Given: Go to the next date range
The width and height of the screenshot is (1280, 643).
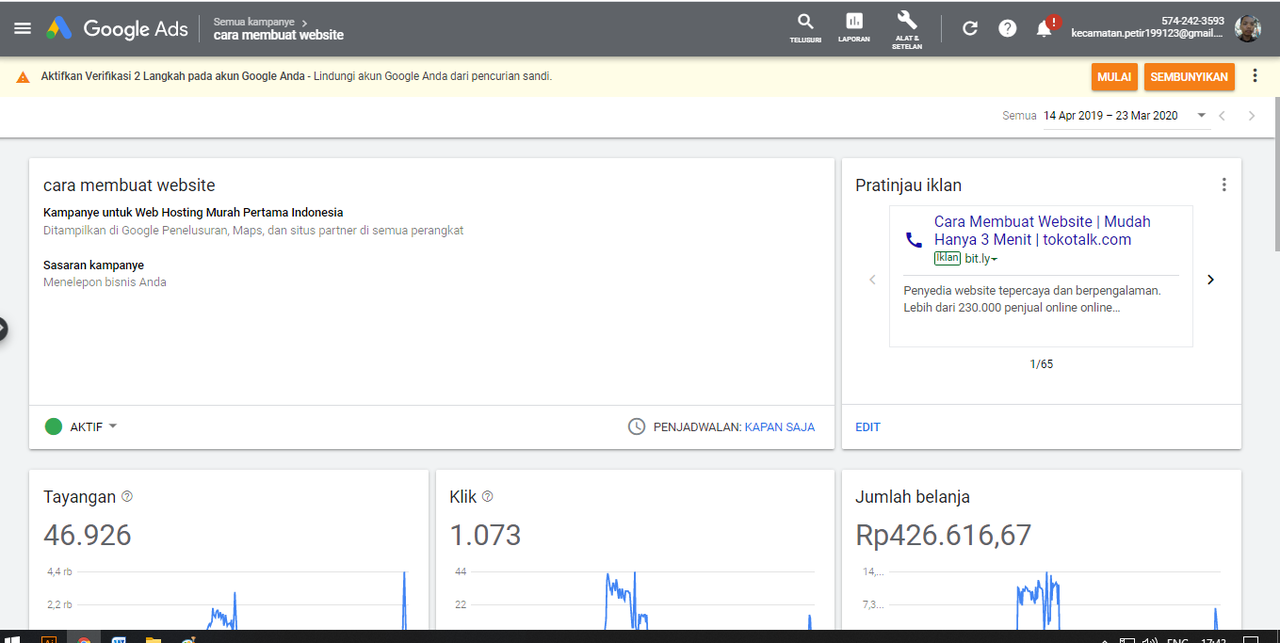Looking at the screenshot, I should pyautogui.click(x=1251, y=116).
